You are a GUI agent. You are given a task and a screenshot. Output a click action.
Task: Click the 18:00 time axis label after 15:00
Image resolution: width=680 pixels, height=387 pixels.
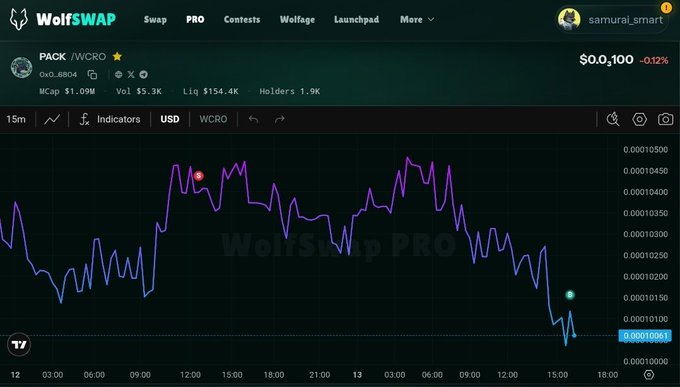pyautogui.click(x=608, y=375)
